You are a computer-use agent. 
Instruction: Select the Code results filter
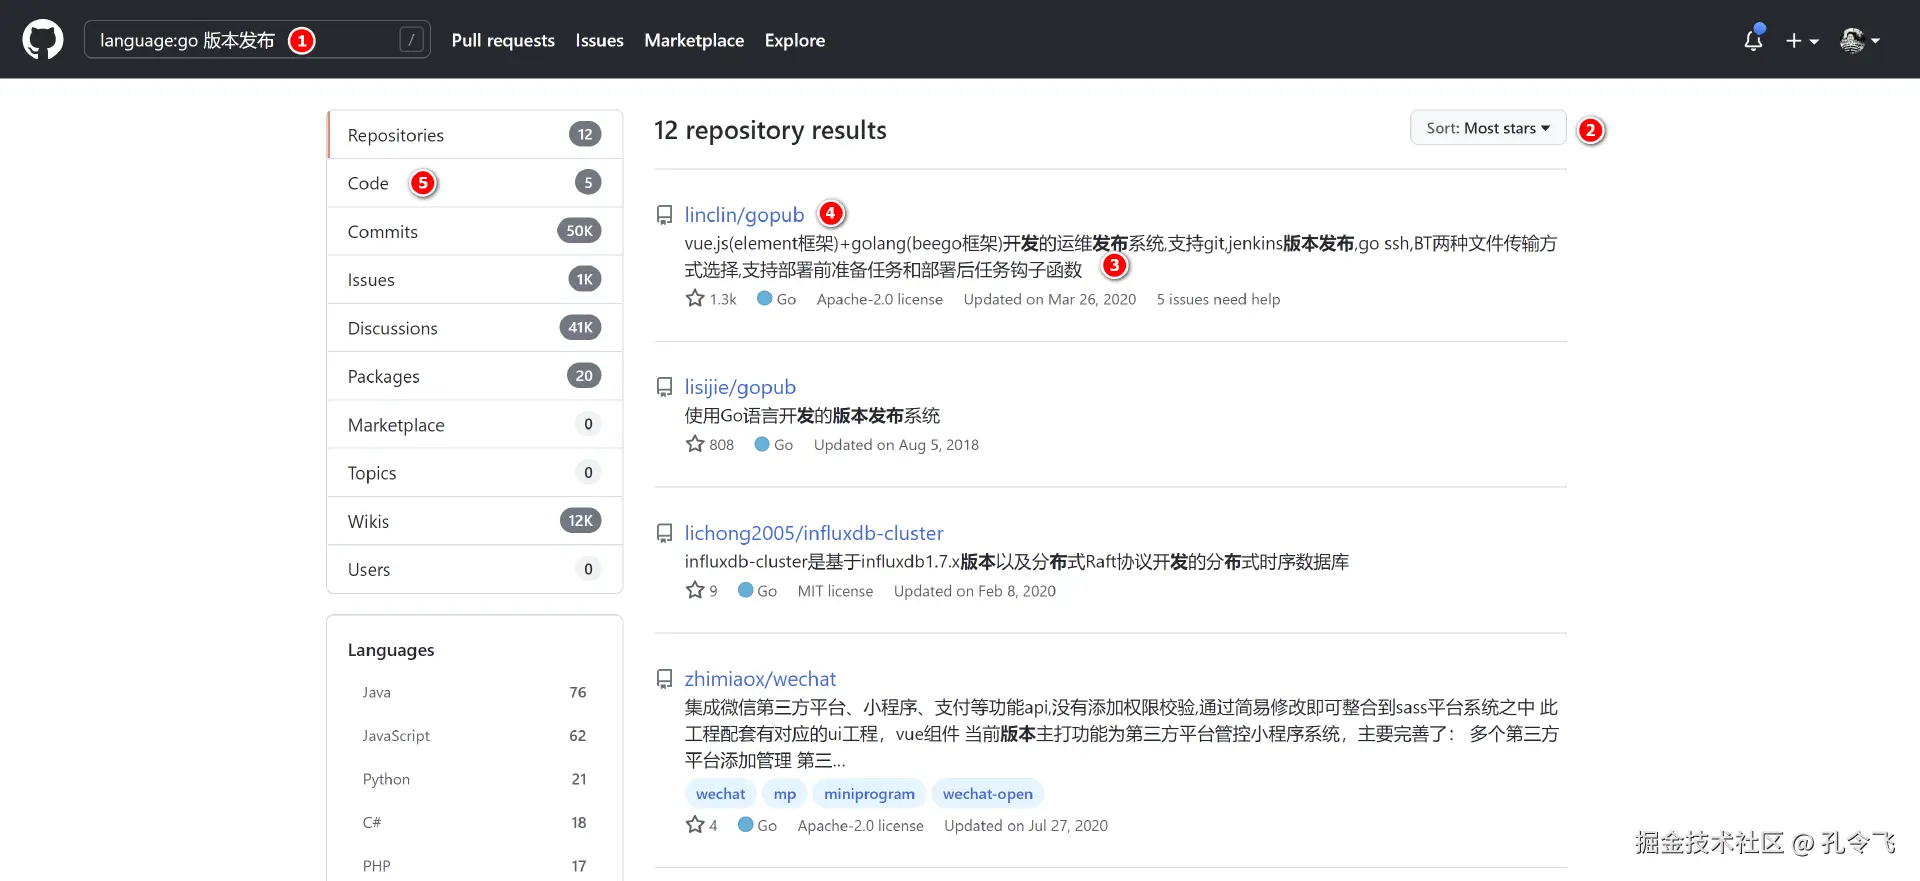[x=475, y=183]
